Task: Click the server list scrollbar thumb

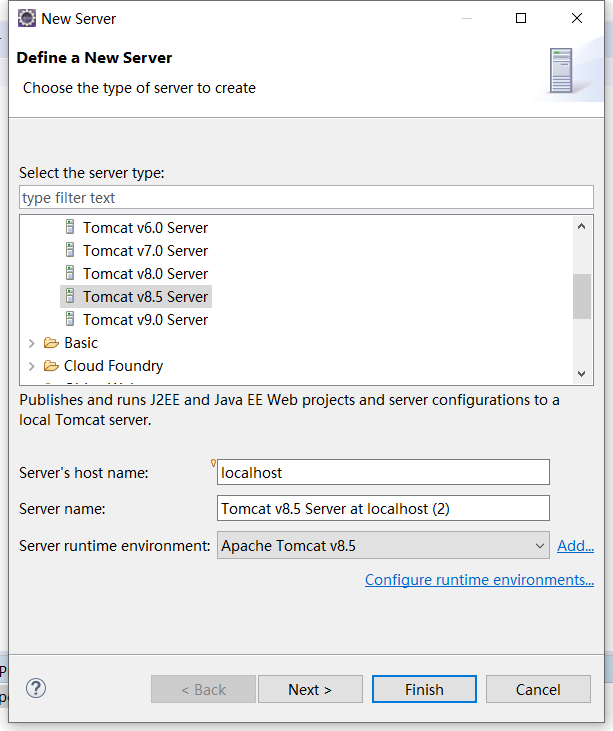Action: tap(582, 297)
